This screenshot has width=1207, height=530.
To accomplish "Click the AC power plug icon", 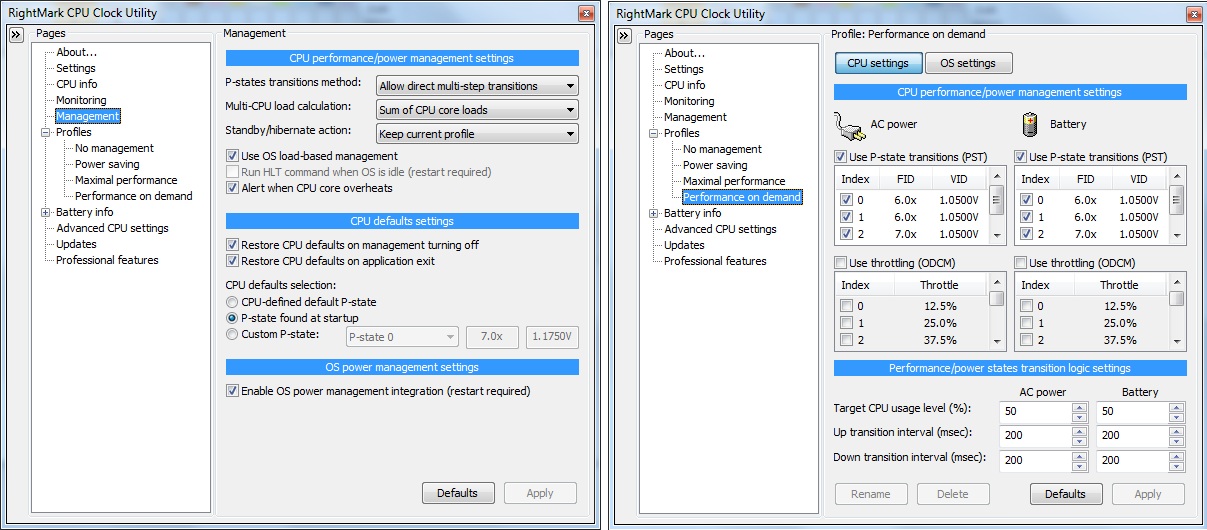I will pos(847,126).
